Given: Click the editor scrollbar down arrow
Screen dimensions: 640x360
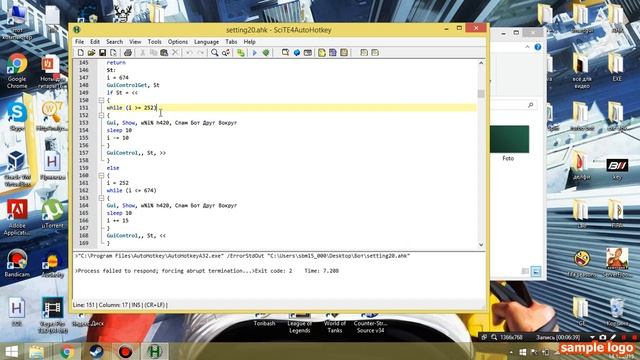Looking at the screenshot, I should click(481, 244).
